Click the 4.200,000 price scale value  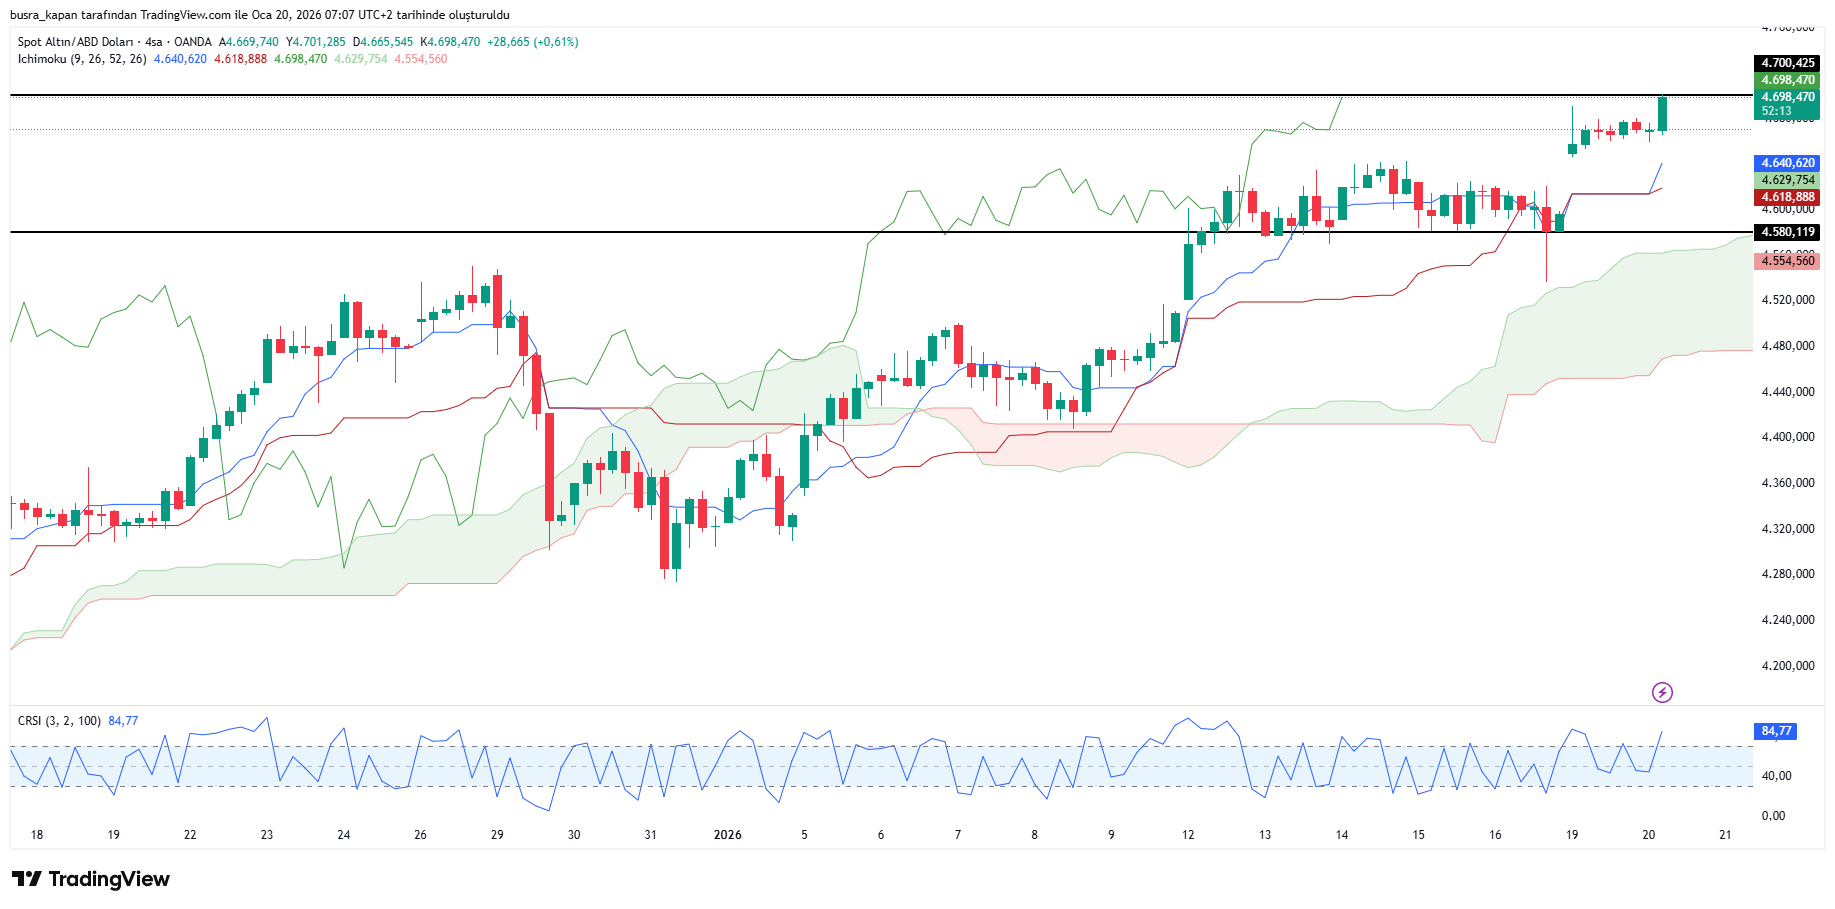click(x=1787, y=666)
